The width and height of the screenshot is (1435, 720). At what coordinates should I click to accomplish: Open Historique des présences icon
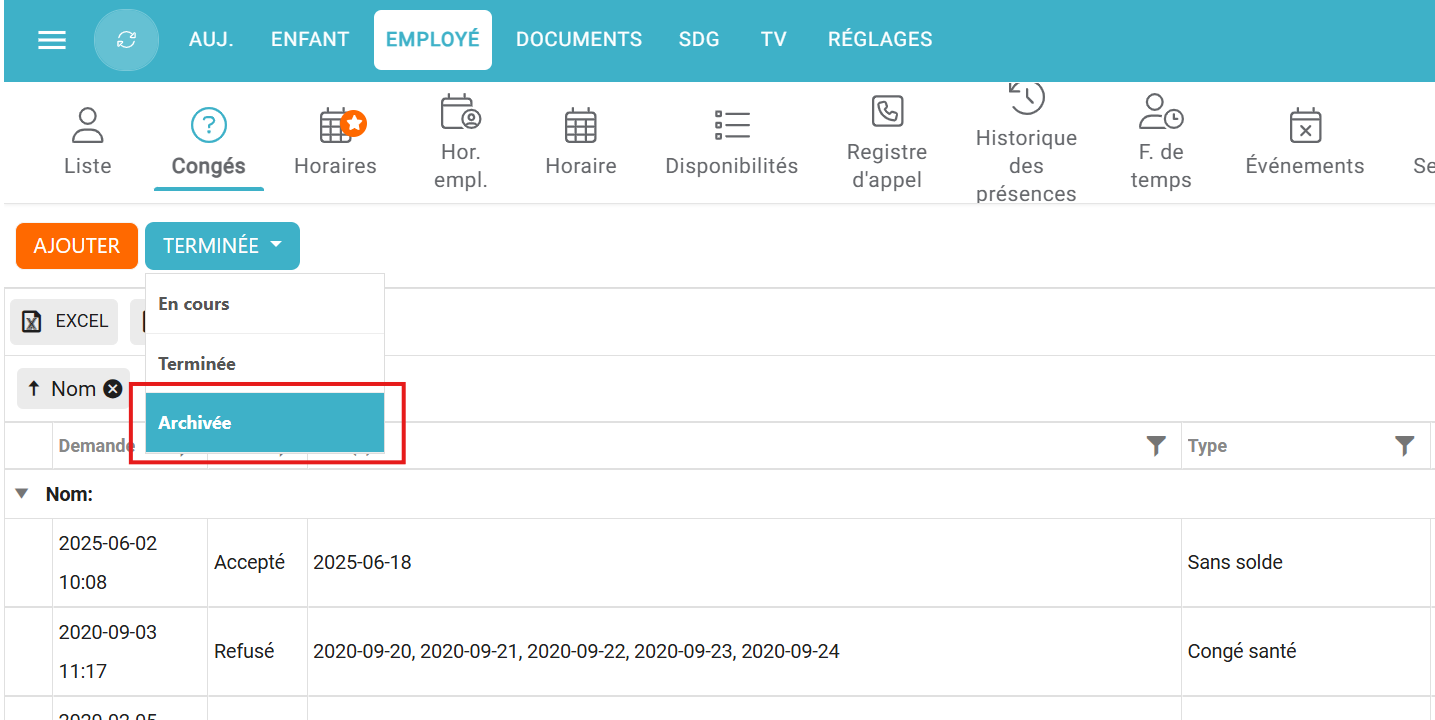point(1026,98)
